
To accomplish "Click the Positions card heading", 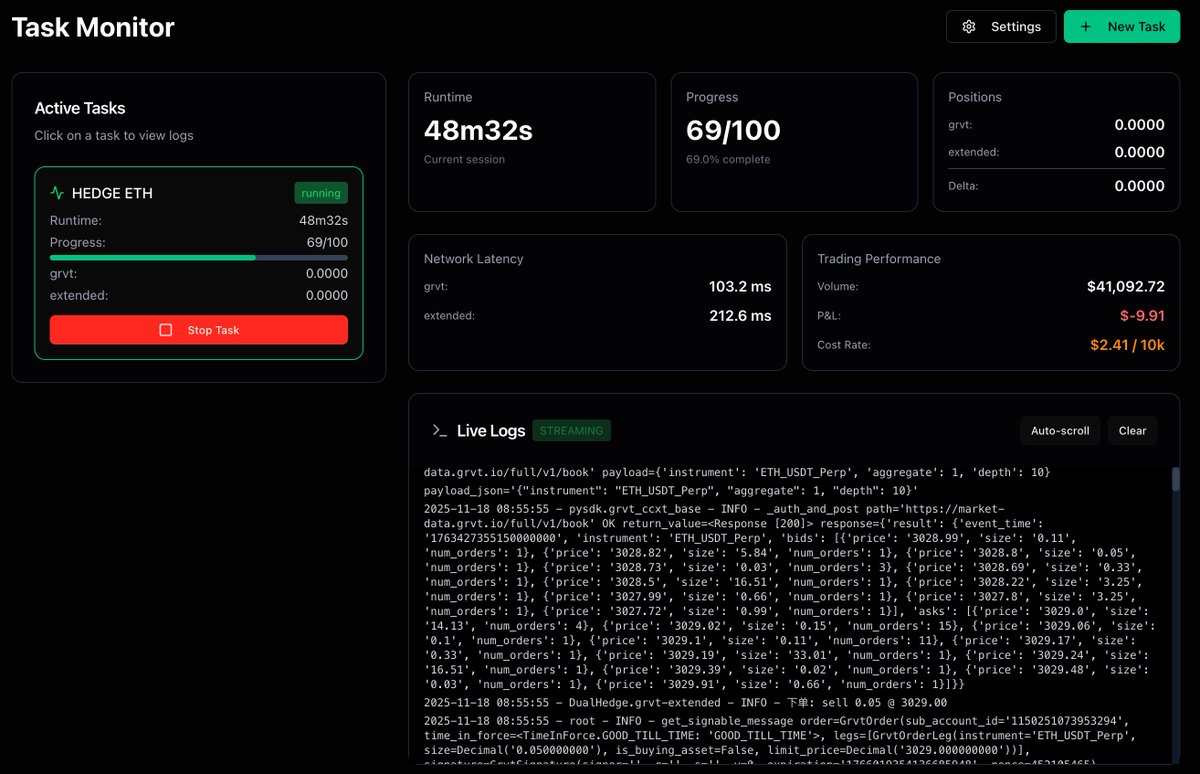I will (975, 97).
